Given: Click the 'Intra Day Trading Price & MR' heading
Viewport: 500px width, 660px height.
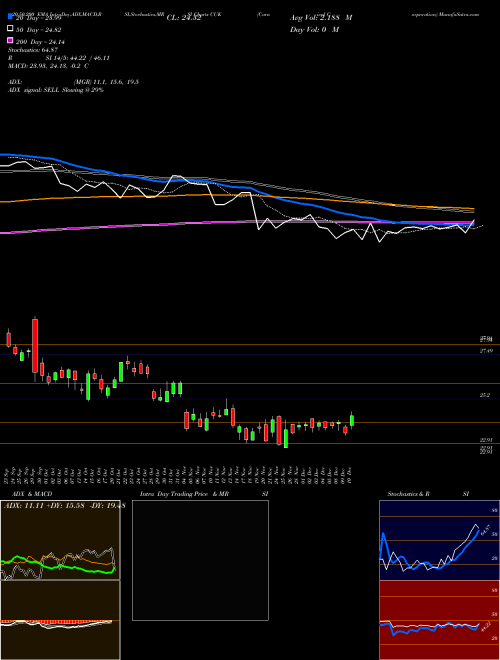Looking at the screenshot, I should [184, 494].
